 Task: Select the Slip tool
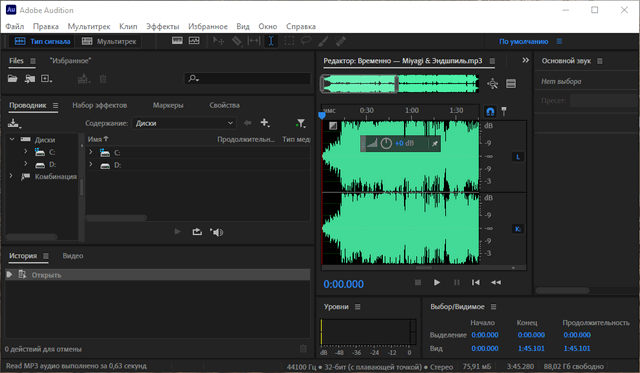(254, 41)
